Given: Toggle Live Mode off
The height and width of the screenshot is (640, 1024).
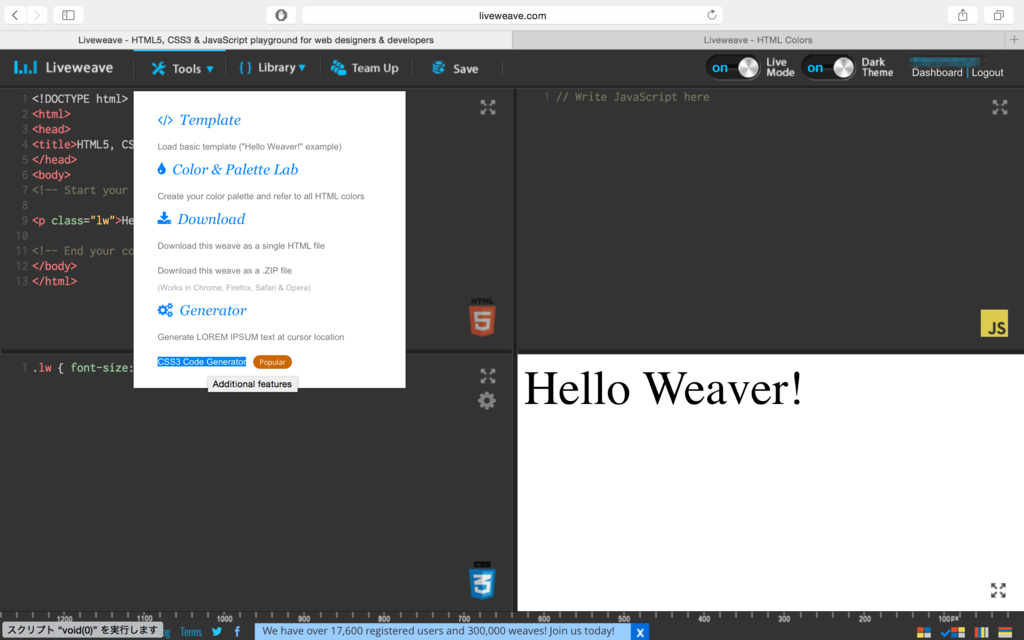Looking at the screenshot, I should [733, 66].
